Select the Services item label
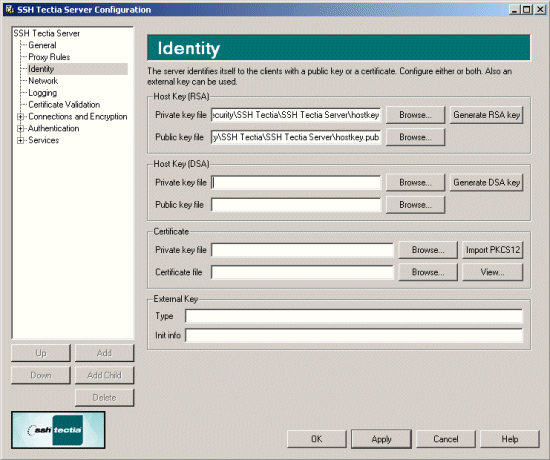The width and height of the screenshot is (550, 460). [x=43, y=140]
